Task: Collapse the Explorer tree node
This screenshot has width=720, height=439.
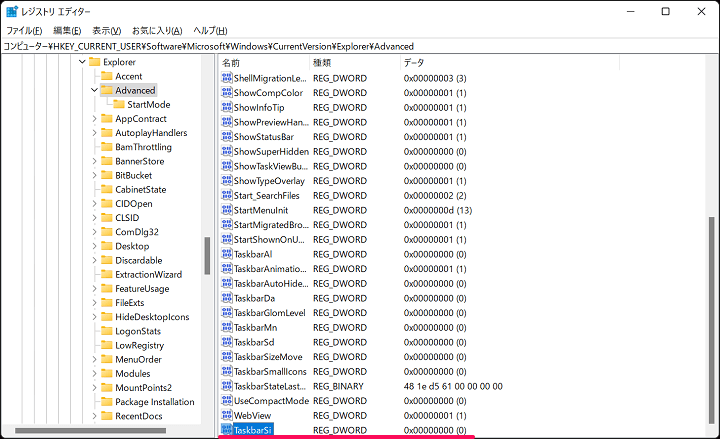Action: pos(82,62)
